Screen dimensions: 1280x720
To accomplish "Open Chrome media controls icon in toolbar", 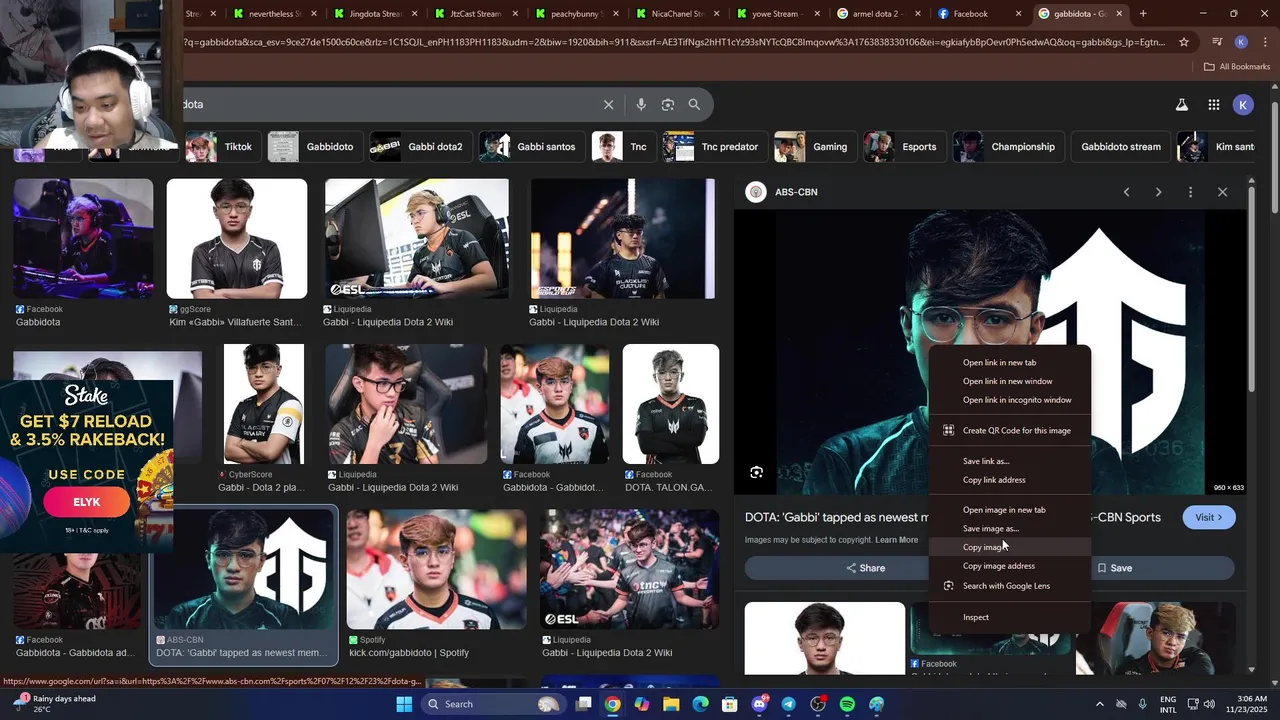I will 1217,42.
